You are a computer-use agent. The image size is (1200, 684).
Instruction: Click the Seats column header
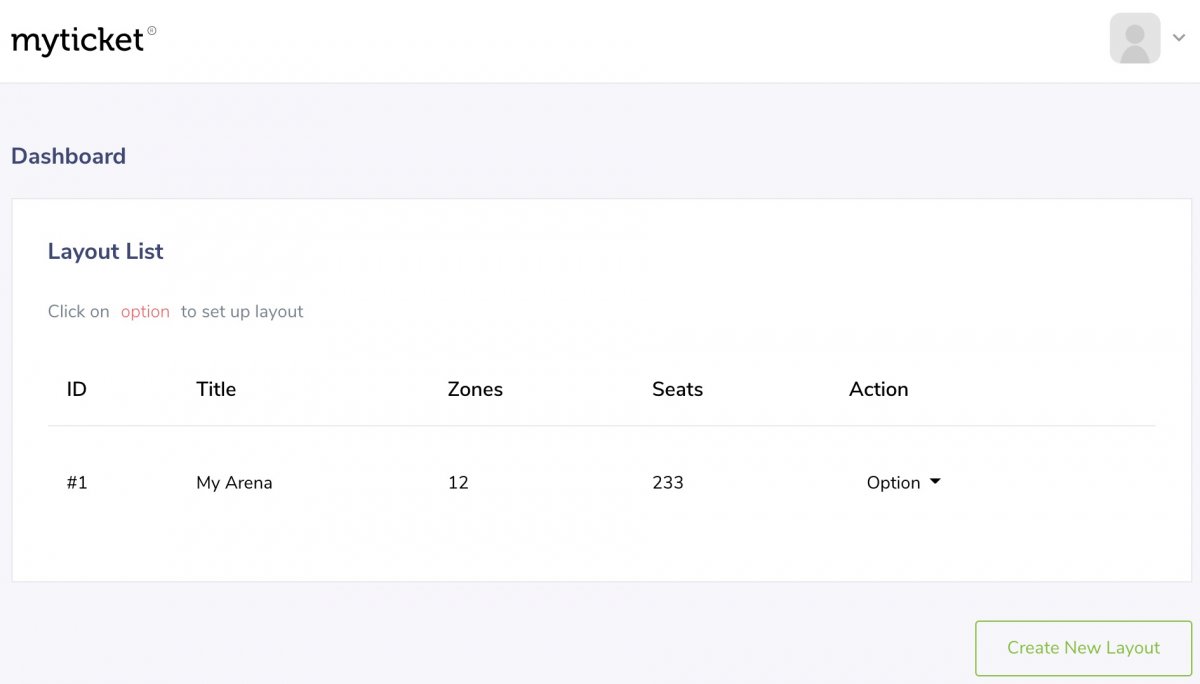click(677, 389)
